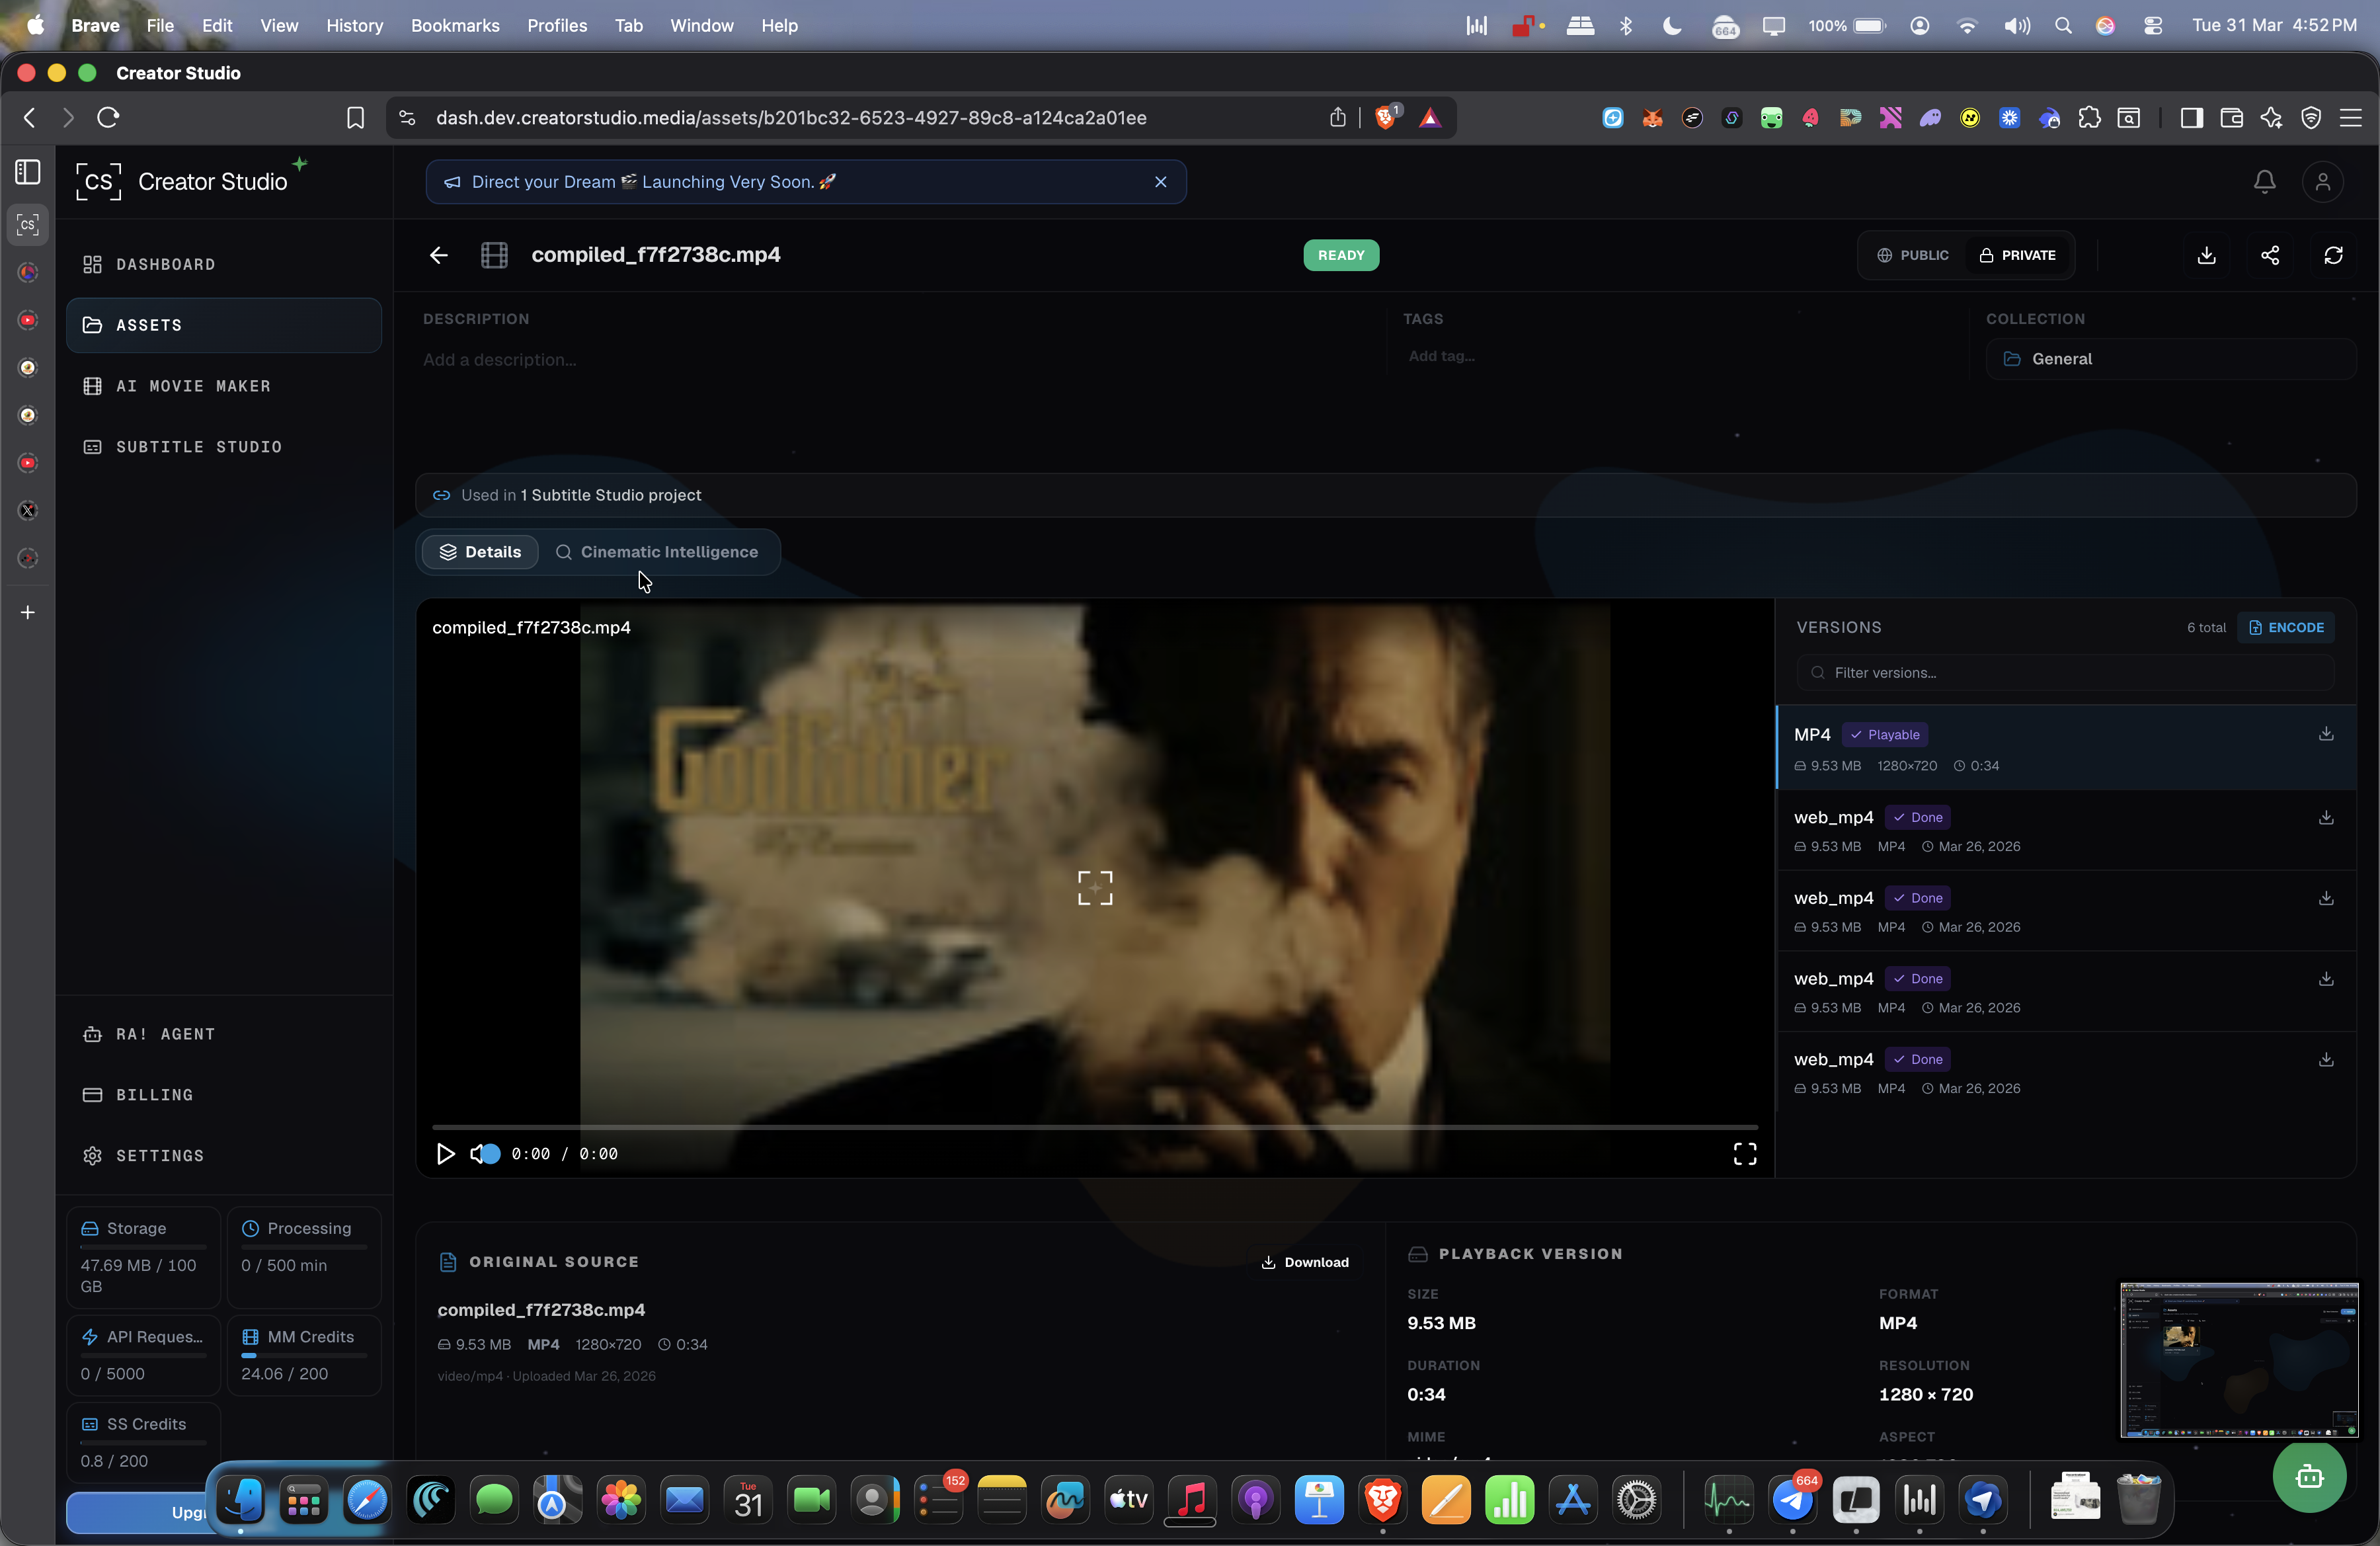2380x1546 pixels.
Task: Click the Encode button in Versions panel
Action: tap(2286, 627)
